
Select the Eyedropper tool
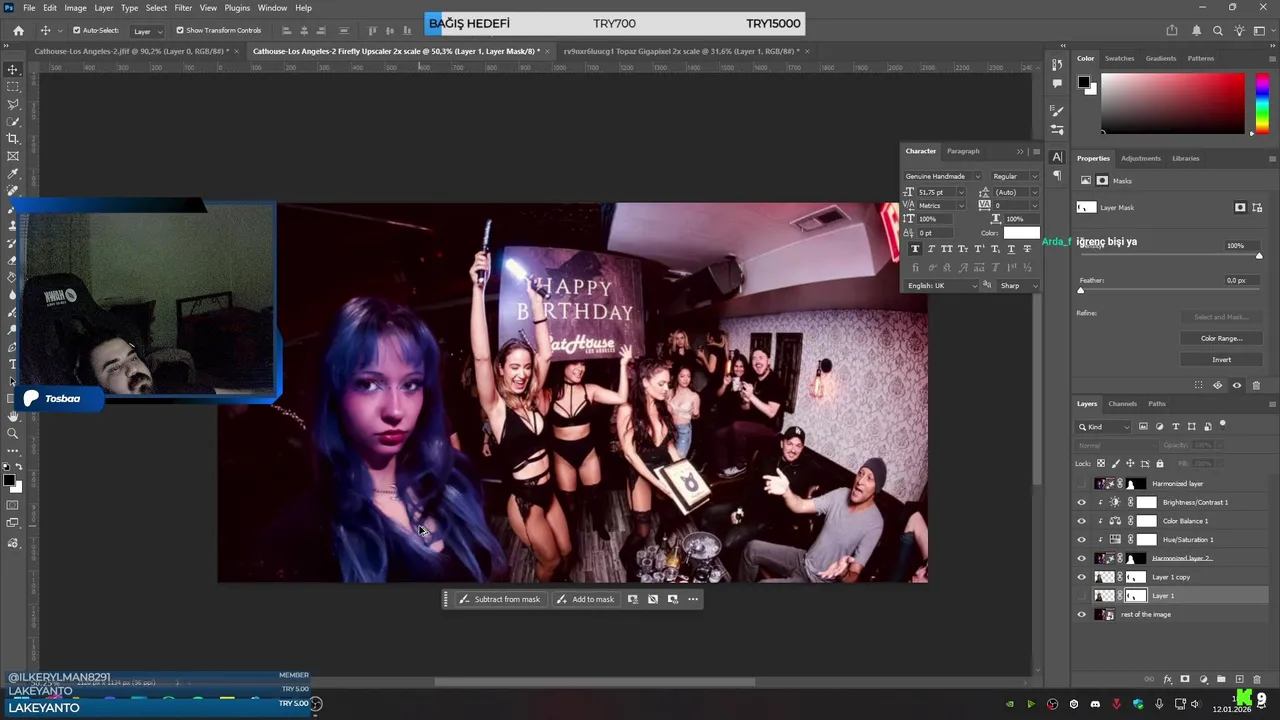[13, 174]
